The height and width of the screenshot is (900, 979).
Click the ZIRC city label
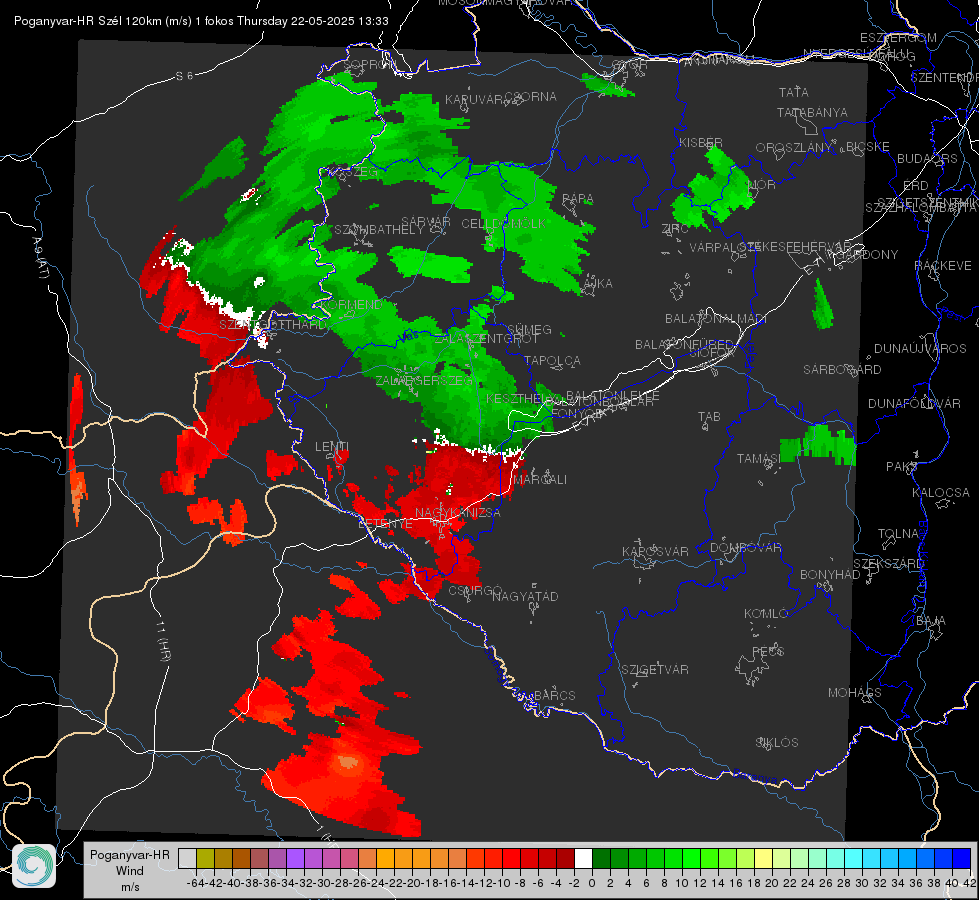(x=675, y=229)
